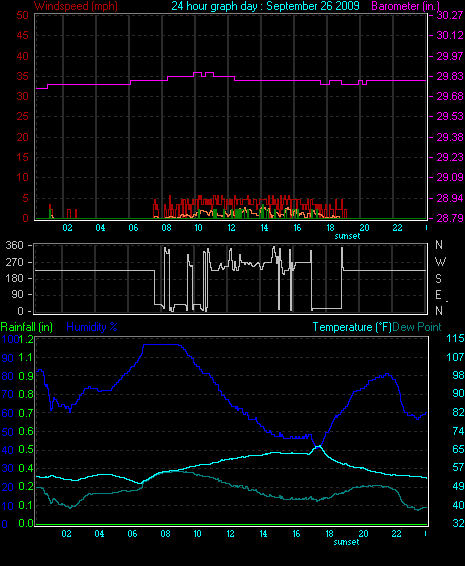The image size is (465, 566).
Task: Select the Humidity % legend label
Action: (x=92, y=327)
